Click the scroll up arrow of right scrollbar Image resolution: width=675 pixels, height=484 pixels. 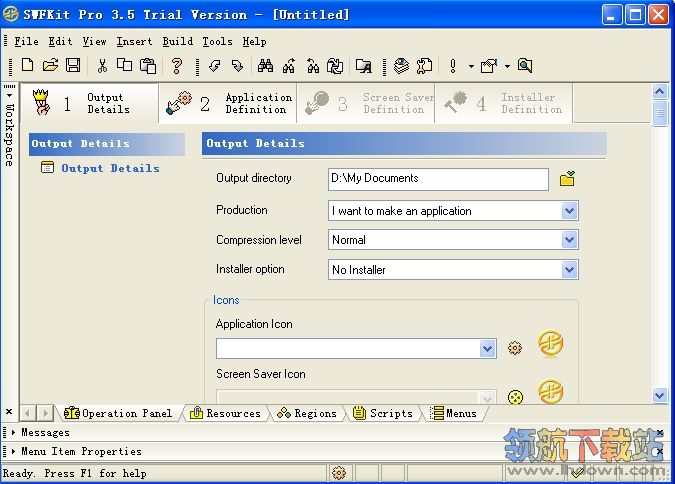click(660, 91)
